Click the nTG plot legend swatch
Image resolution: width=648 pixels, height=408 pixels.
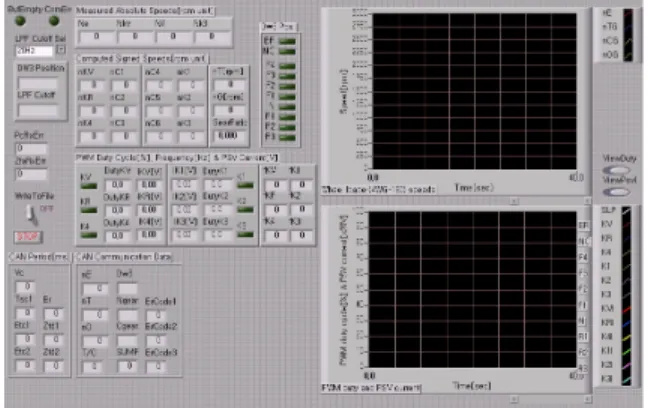point(628,27)
